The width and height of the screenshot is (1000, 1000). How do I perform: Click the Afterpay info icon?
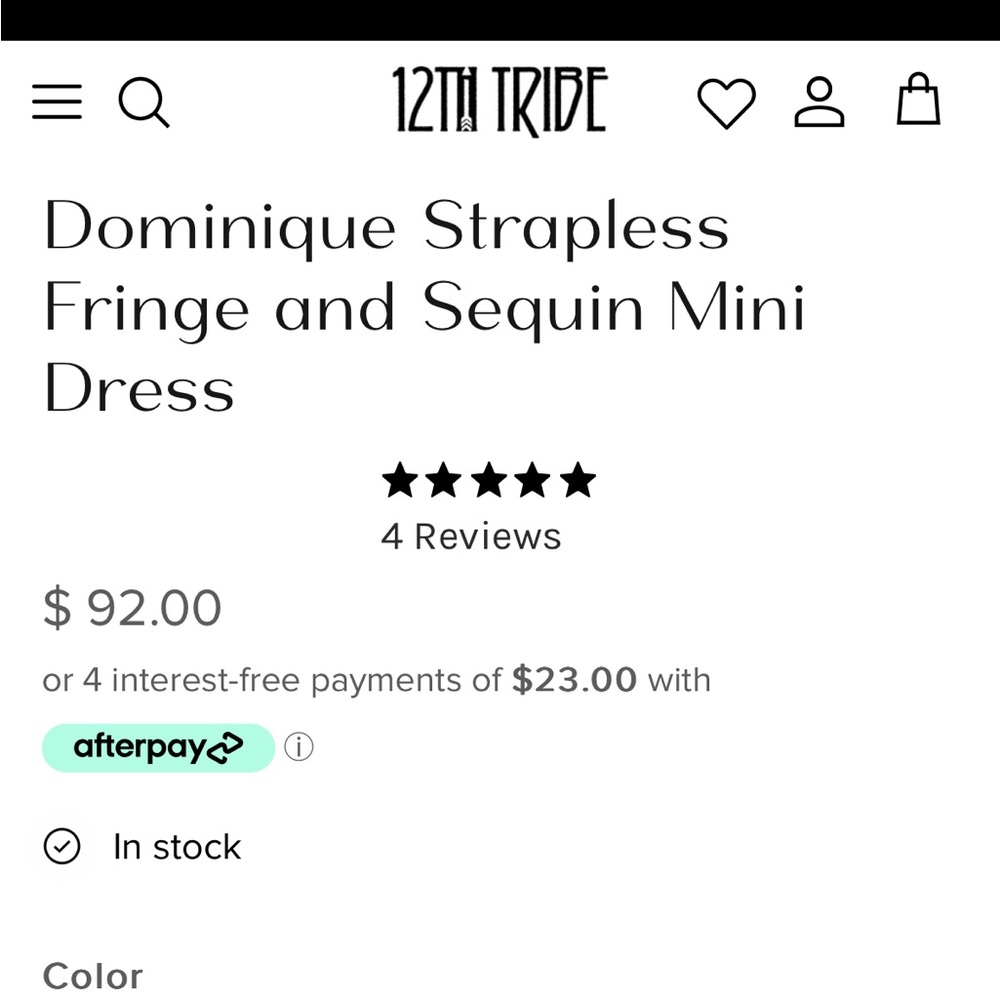click(299, 748)
